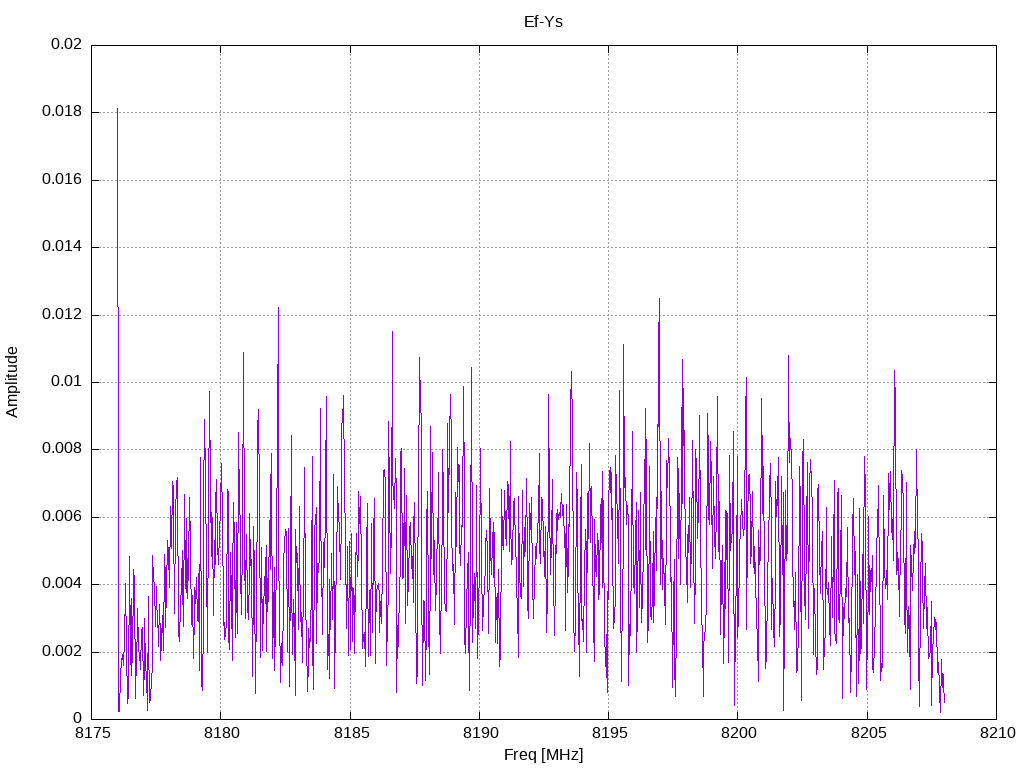
Task: Click the Ef-Ys plot title
Action: pyautogui.click(x=543, y=22)
